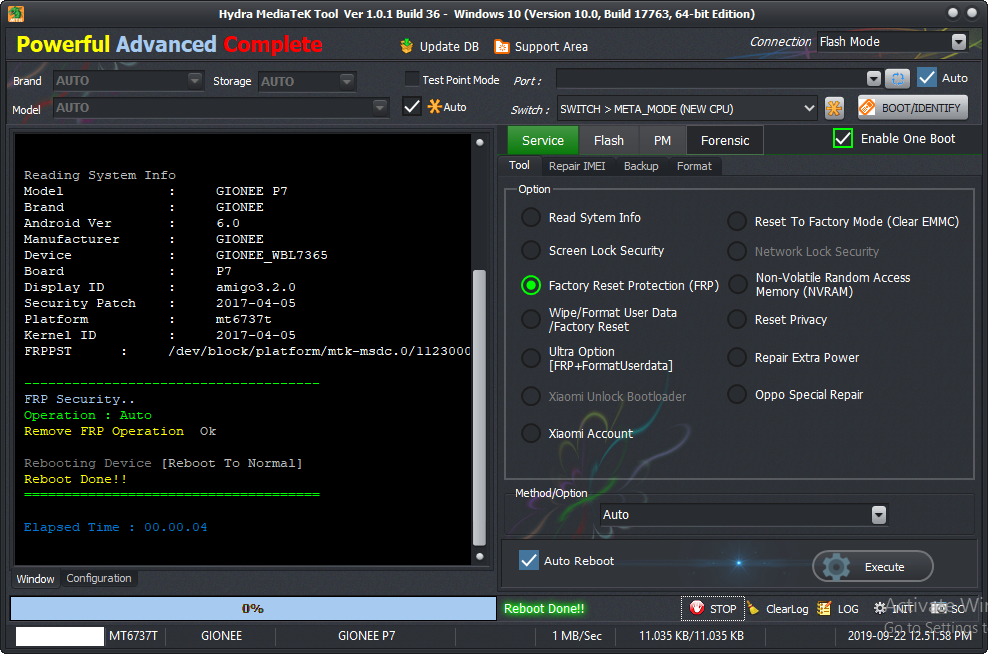Select Reset To Factory Mode option
This screenshot has height=654, width=988.
coord(737,221)
